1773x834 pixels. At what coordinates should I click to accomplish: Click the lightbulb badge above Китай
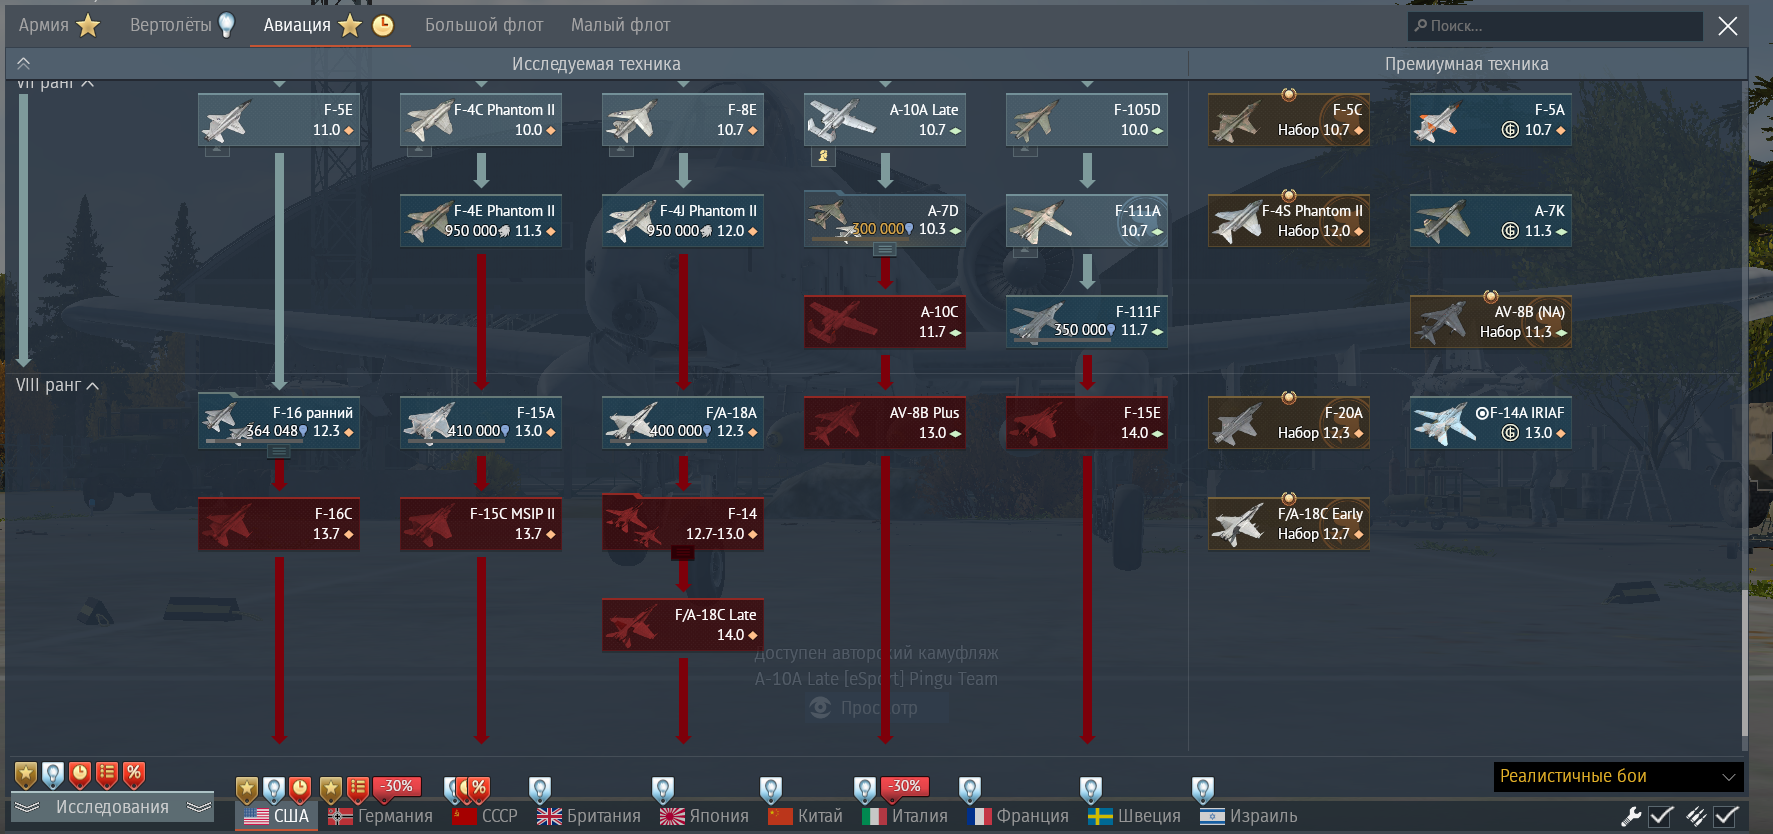771,790
